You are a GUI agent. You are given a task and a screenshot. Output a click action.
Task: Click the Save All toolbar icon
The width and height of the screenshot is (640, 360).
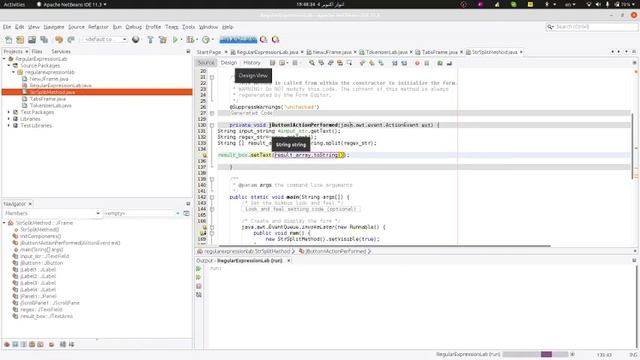pyautogui.click(x=44, y=40)
